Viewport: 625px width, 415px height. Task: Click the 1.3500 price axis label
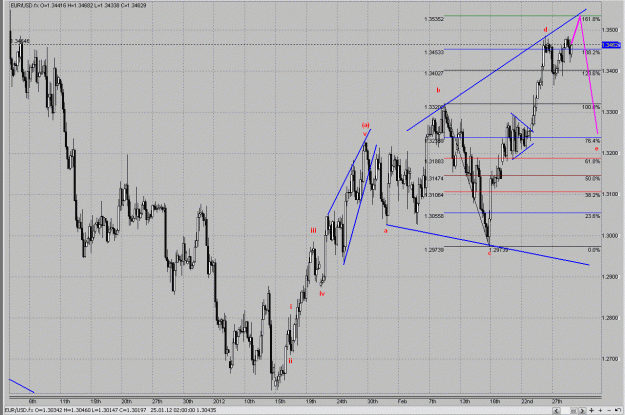pos(610,30)
